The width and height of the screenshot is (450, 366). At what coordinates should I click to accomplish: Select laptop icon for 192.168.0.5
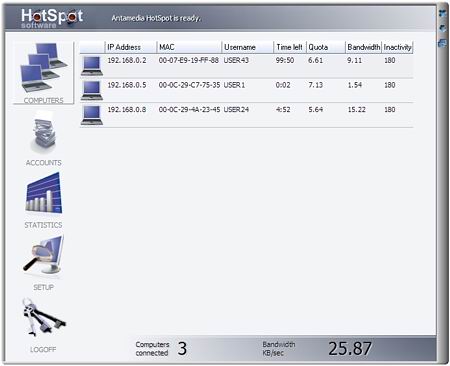[x=92, y=91]
